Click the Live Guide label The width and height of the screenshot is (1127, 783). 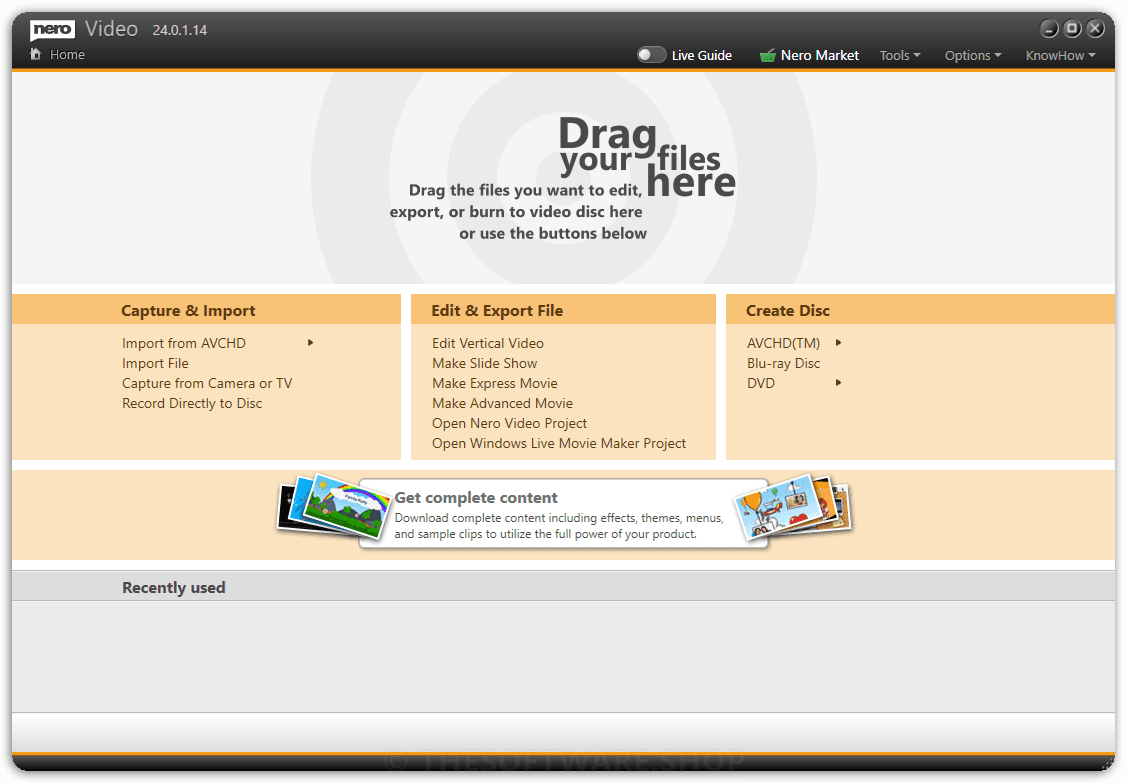(702, 55)
